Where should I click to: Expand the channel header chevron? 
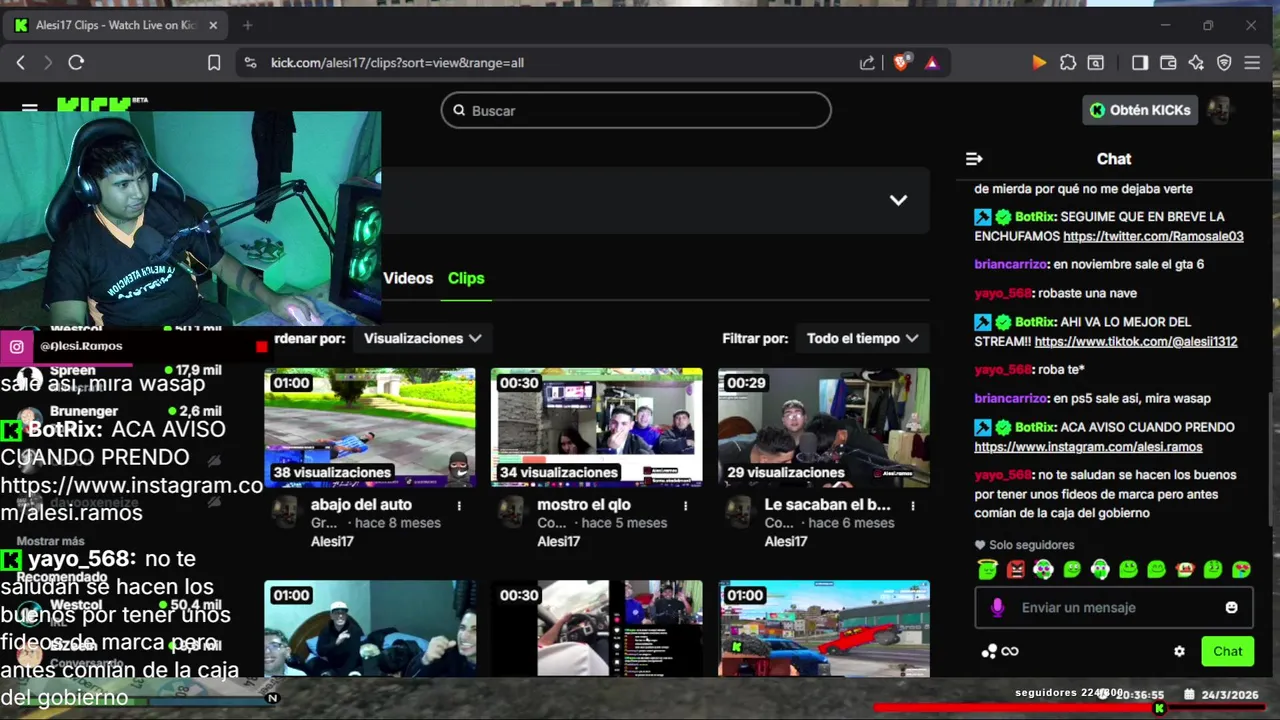point(898,200)
